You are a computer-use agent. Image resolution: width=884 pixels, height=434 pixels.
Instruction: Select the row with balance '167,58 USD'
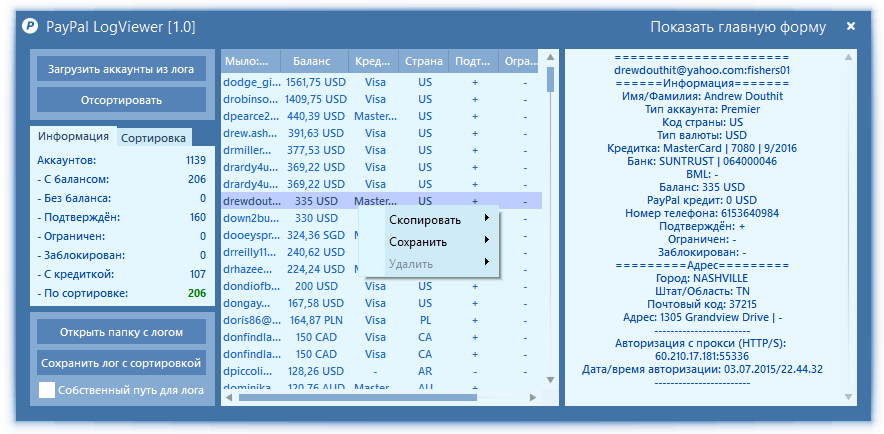[381, 303]
